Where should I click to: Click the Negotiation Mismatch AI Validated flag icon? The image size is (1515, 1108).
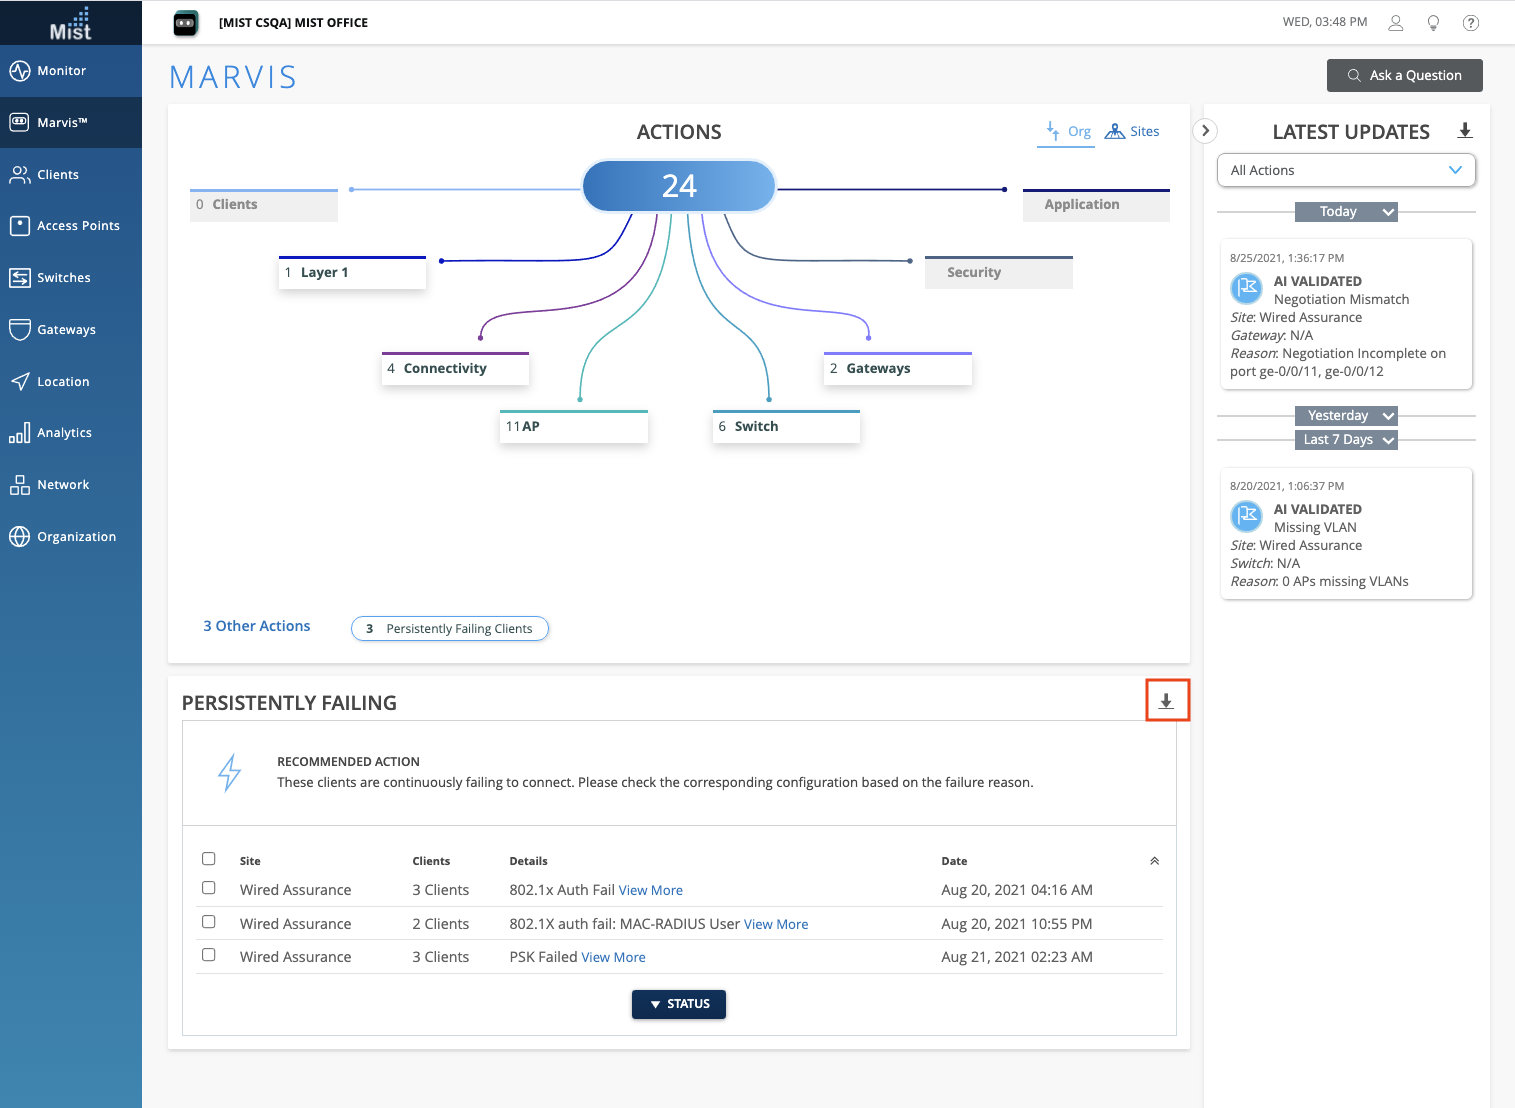[x=1246, y=289]
